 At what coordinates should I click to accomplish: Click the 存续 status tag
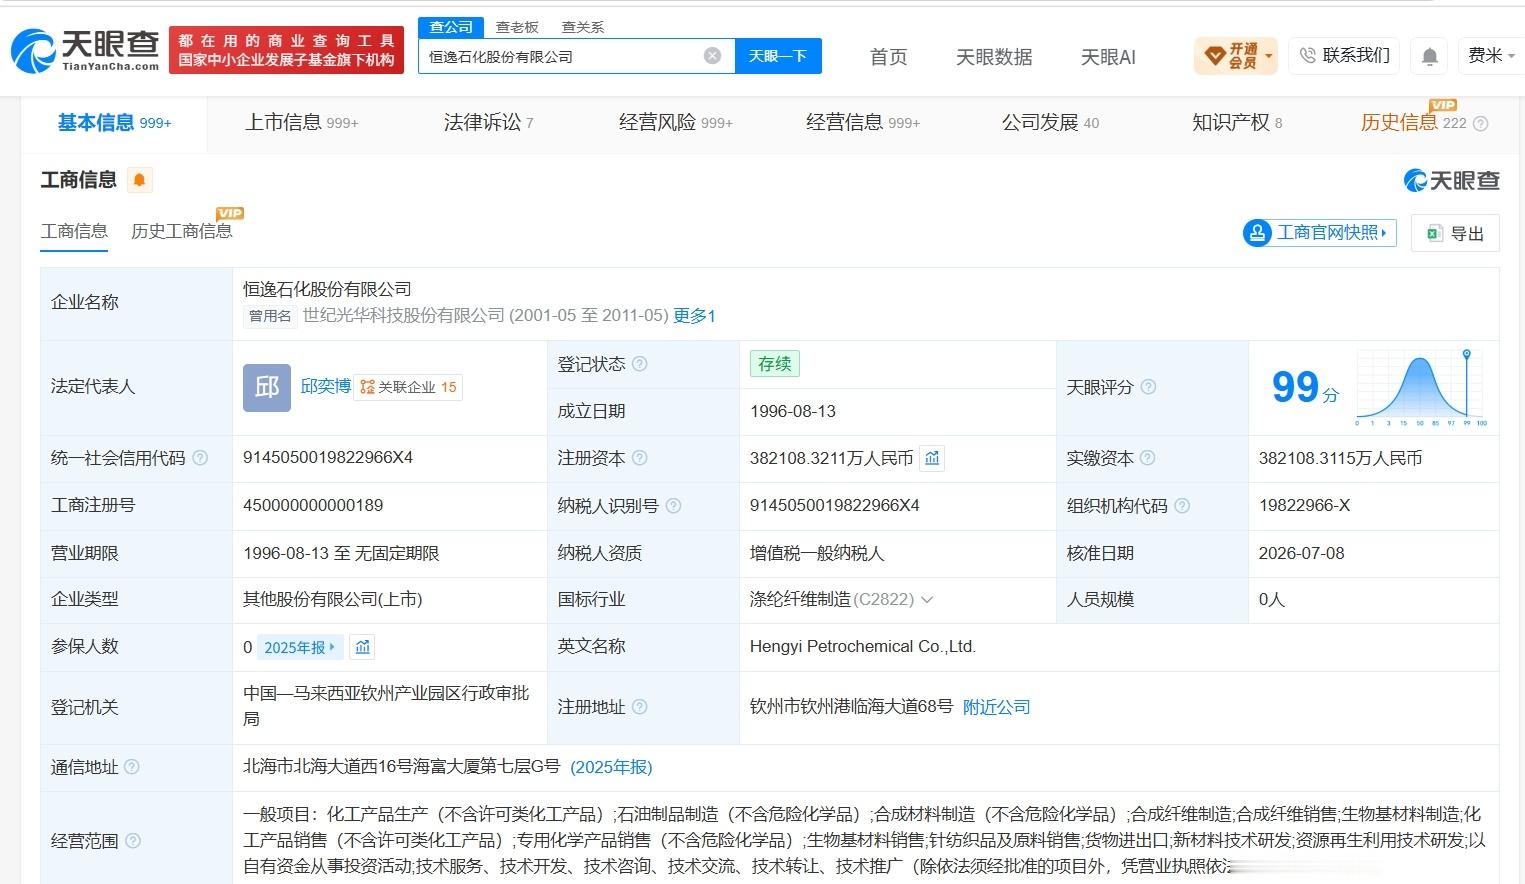coord(774,364)
